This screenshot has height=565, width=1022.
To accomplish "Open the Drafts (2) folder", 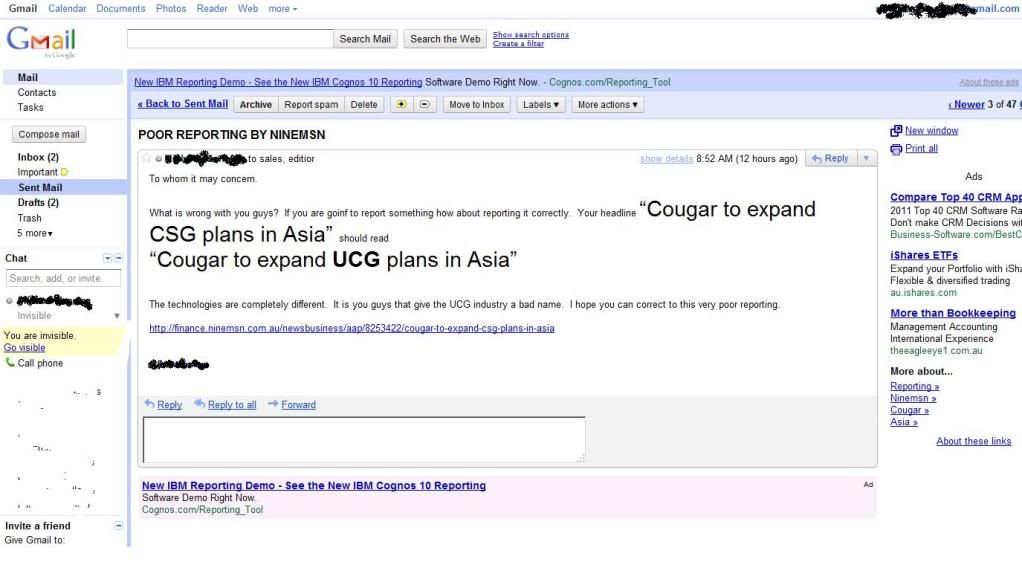I will 38,203.
